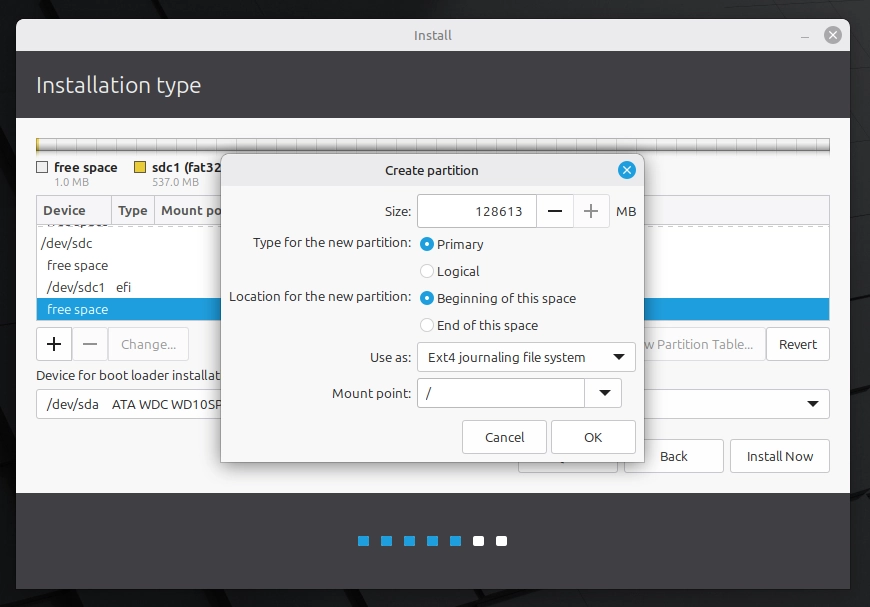Screen dimensions: 870x607
Task: Open the Mount point dropdown
Action: [x=604, y=393]
